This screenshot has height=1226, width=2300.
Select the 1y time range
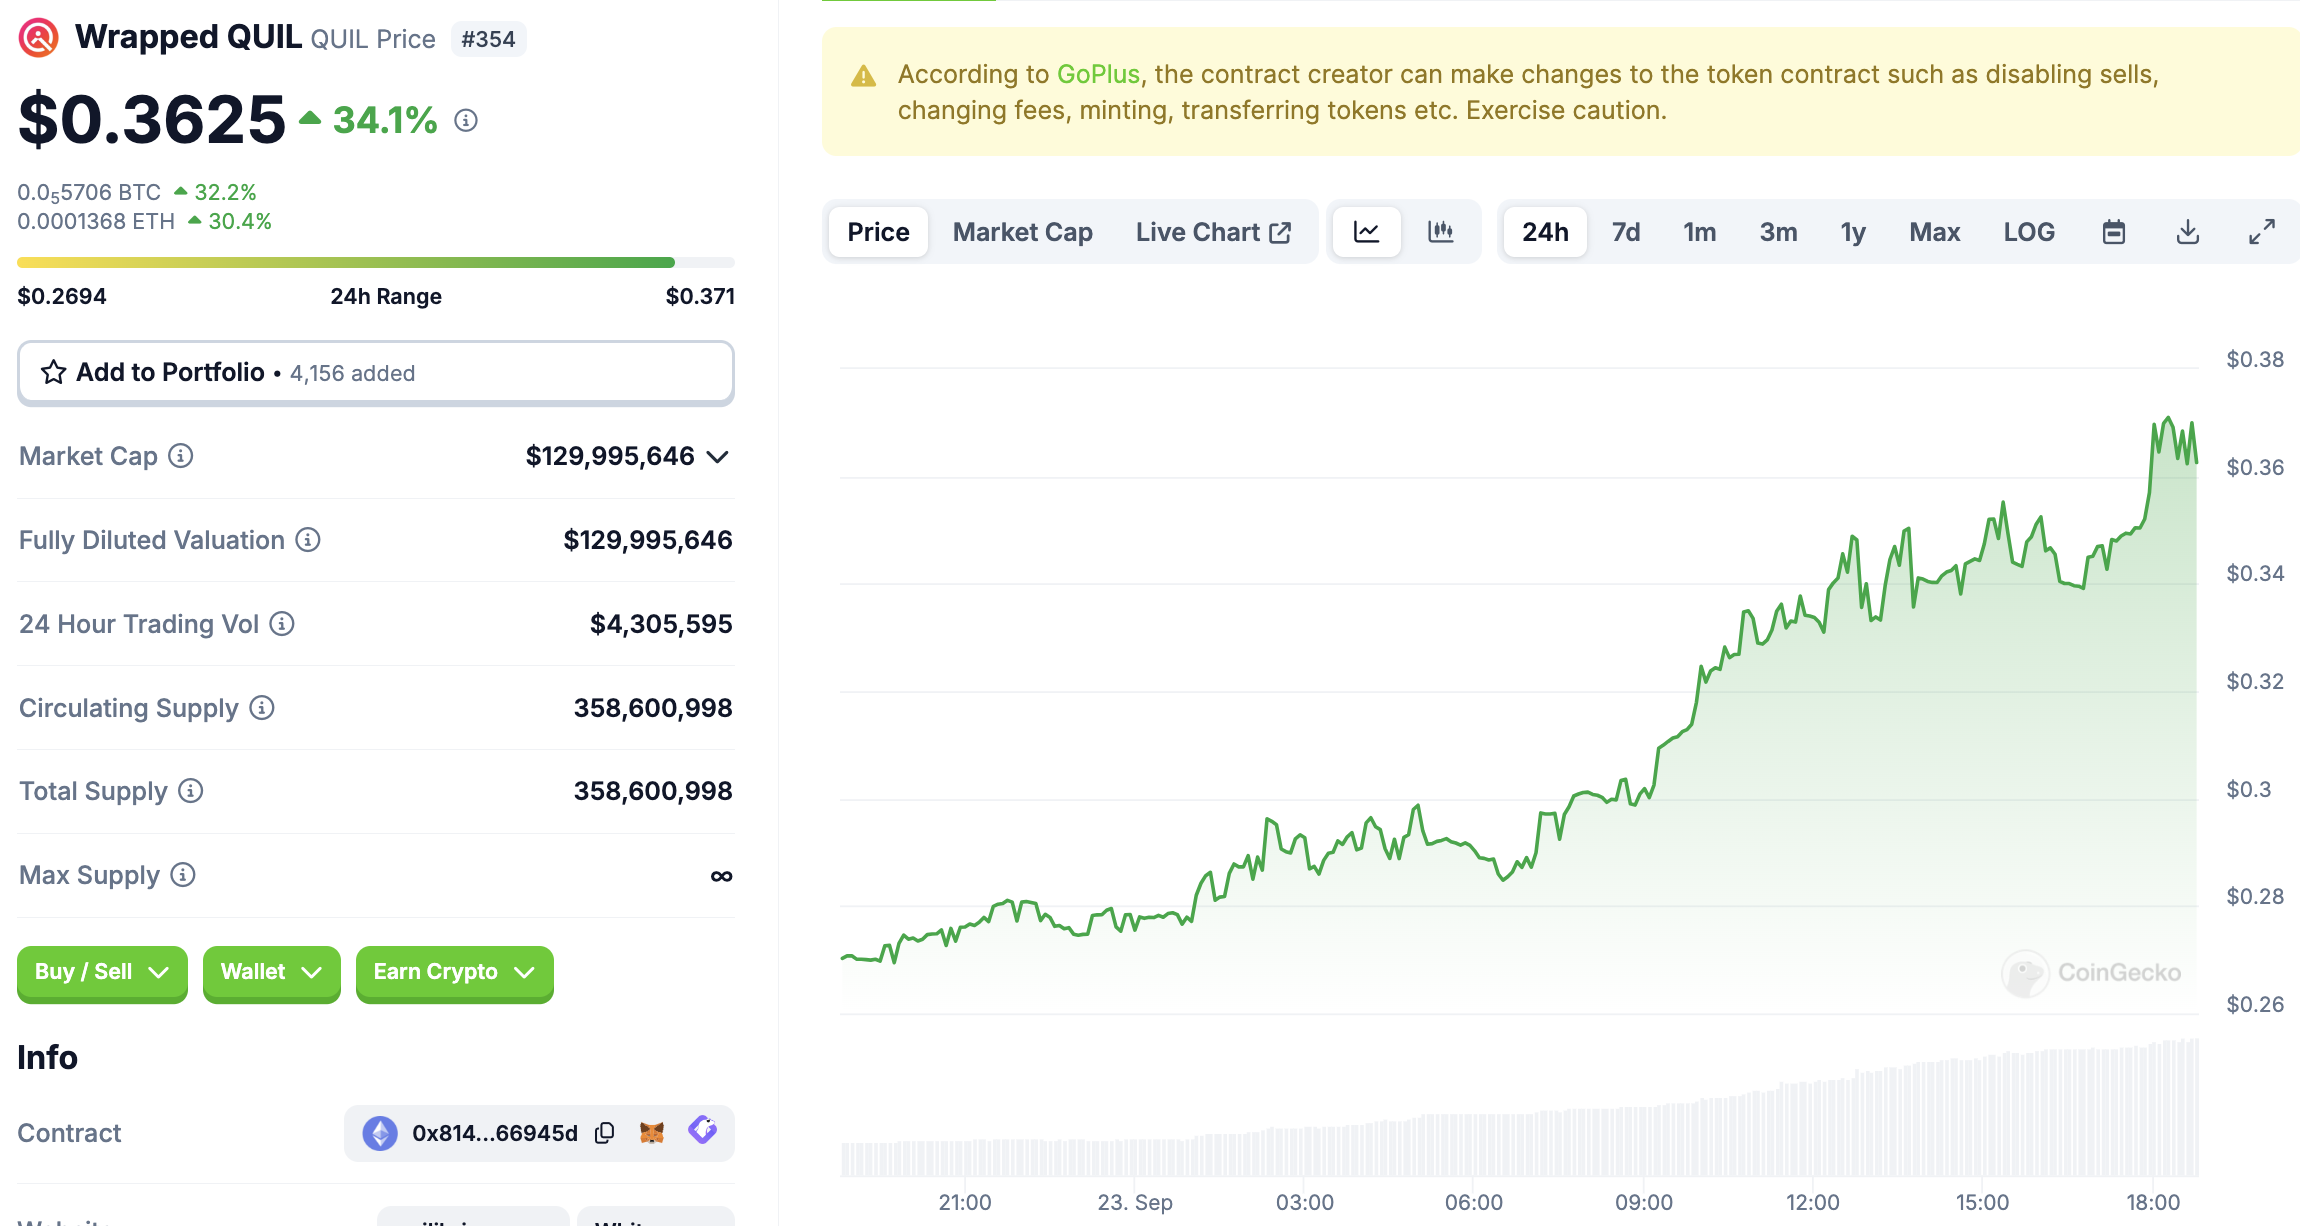1852,232
